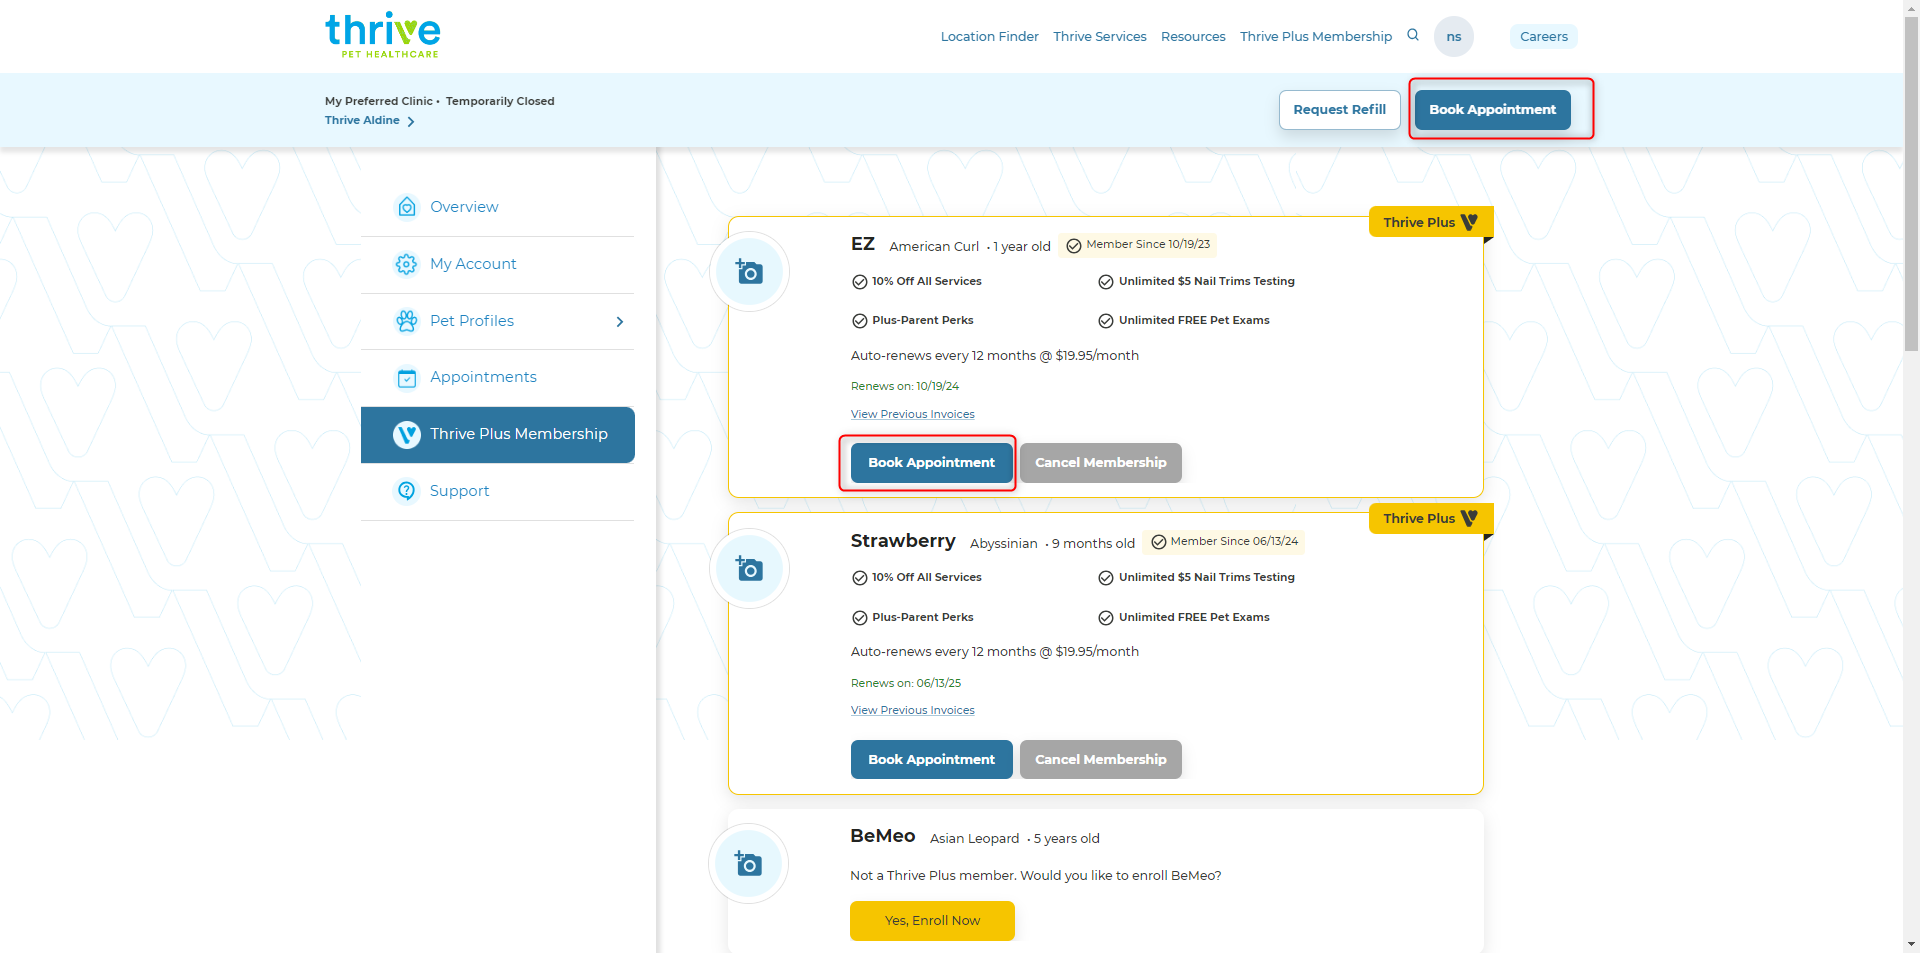Image resolution: width=1920 pixels, height=953 pixels.
Task: Click Strawberry pet name heading
Action: (903, 541)
